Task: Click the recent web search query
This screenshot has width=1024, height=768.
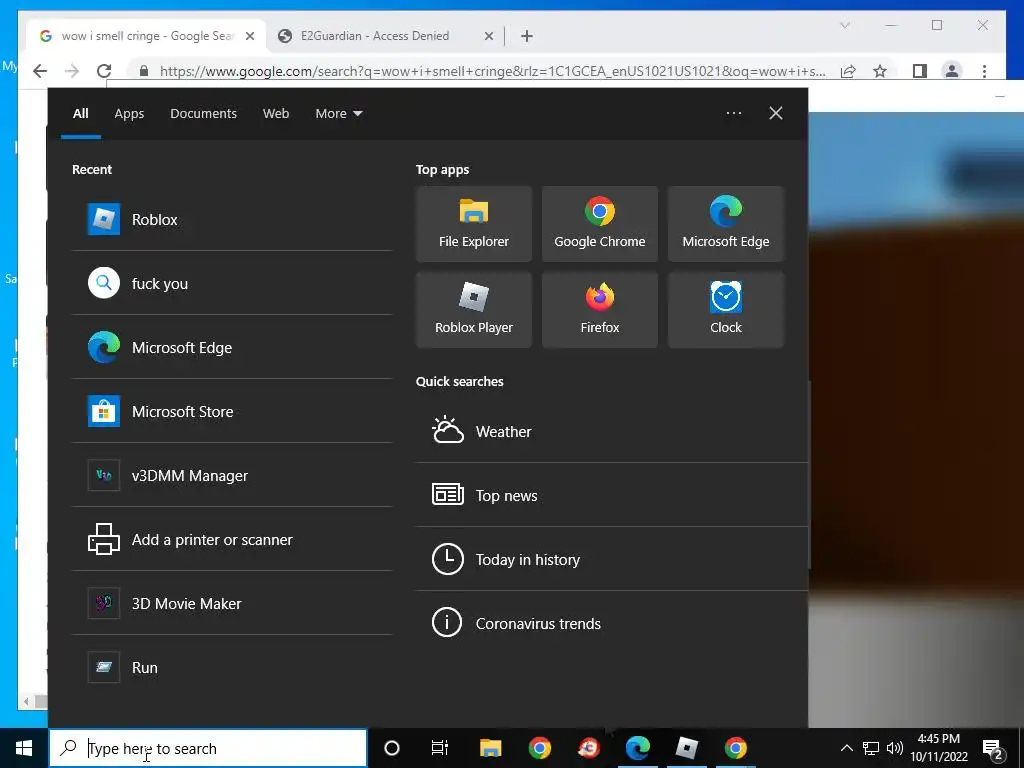Action: (232, 283)
